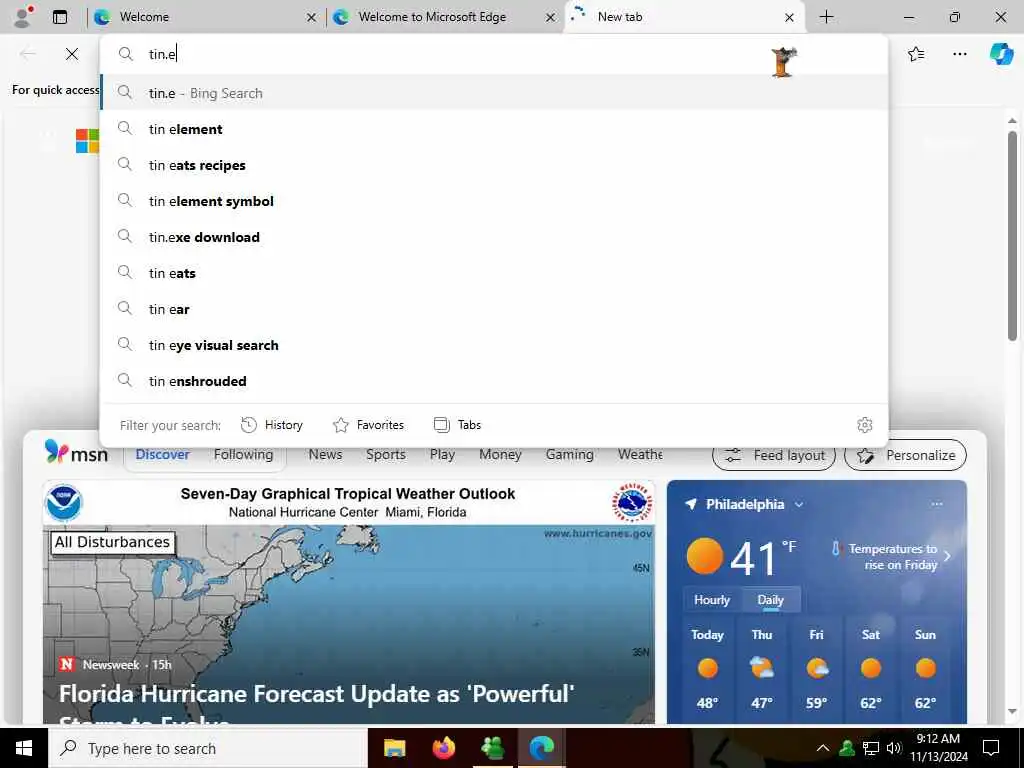Click the page vertical scrollbar thumb
1024x768 pixels.
(1012, 235)
